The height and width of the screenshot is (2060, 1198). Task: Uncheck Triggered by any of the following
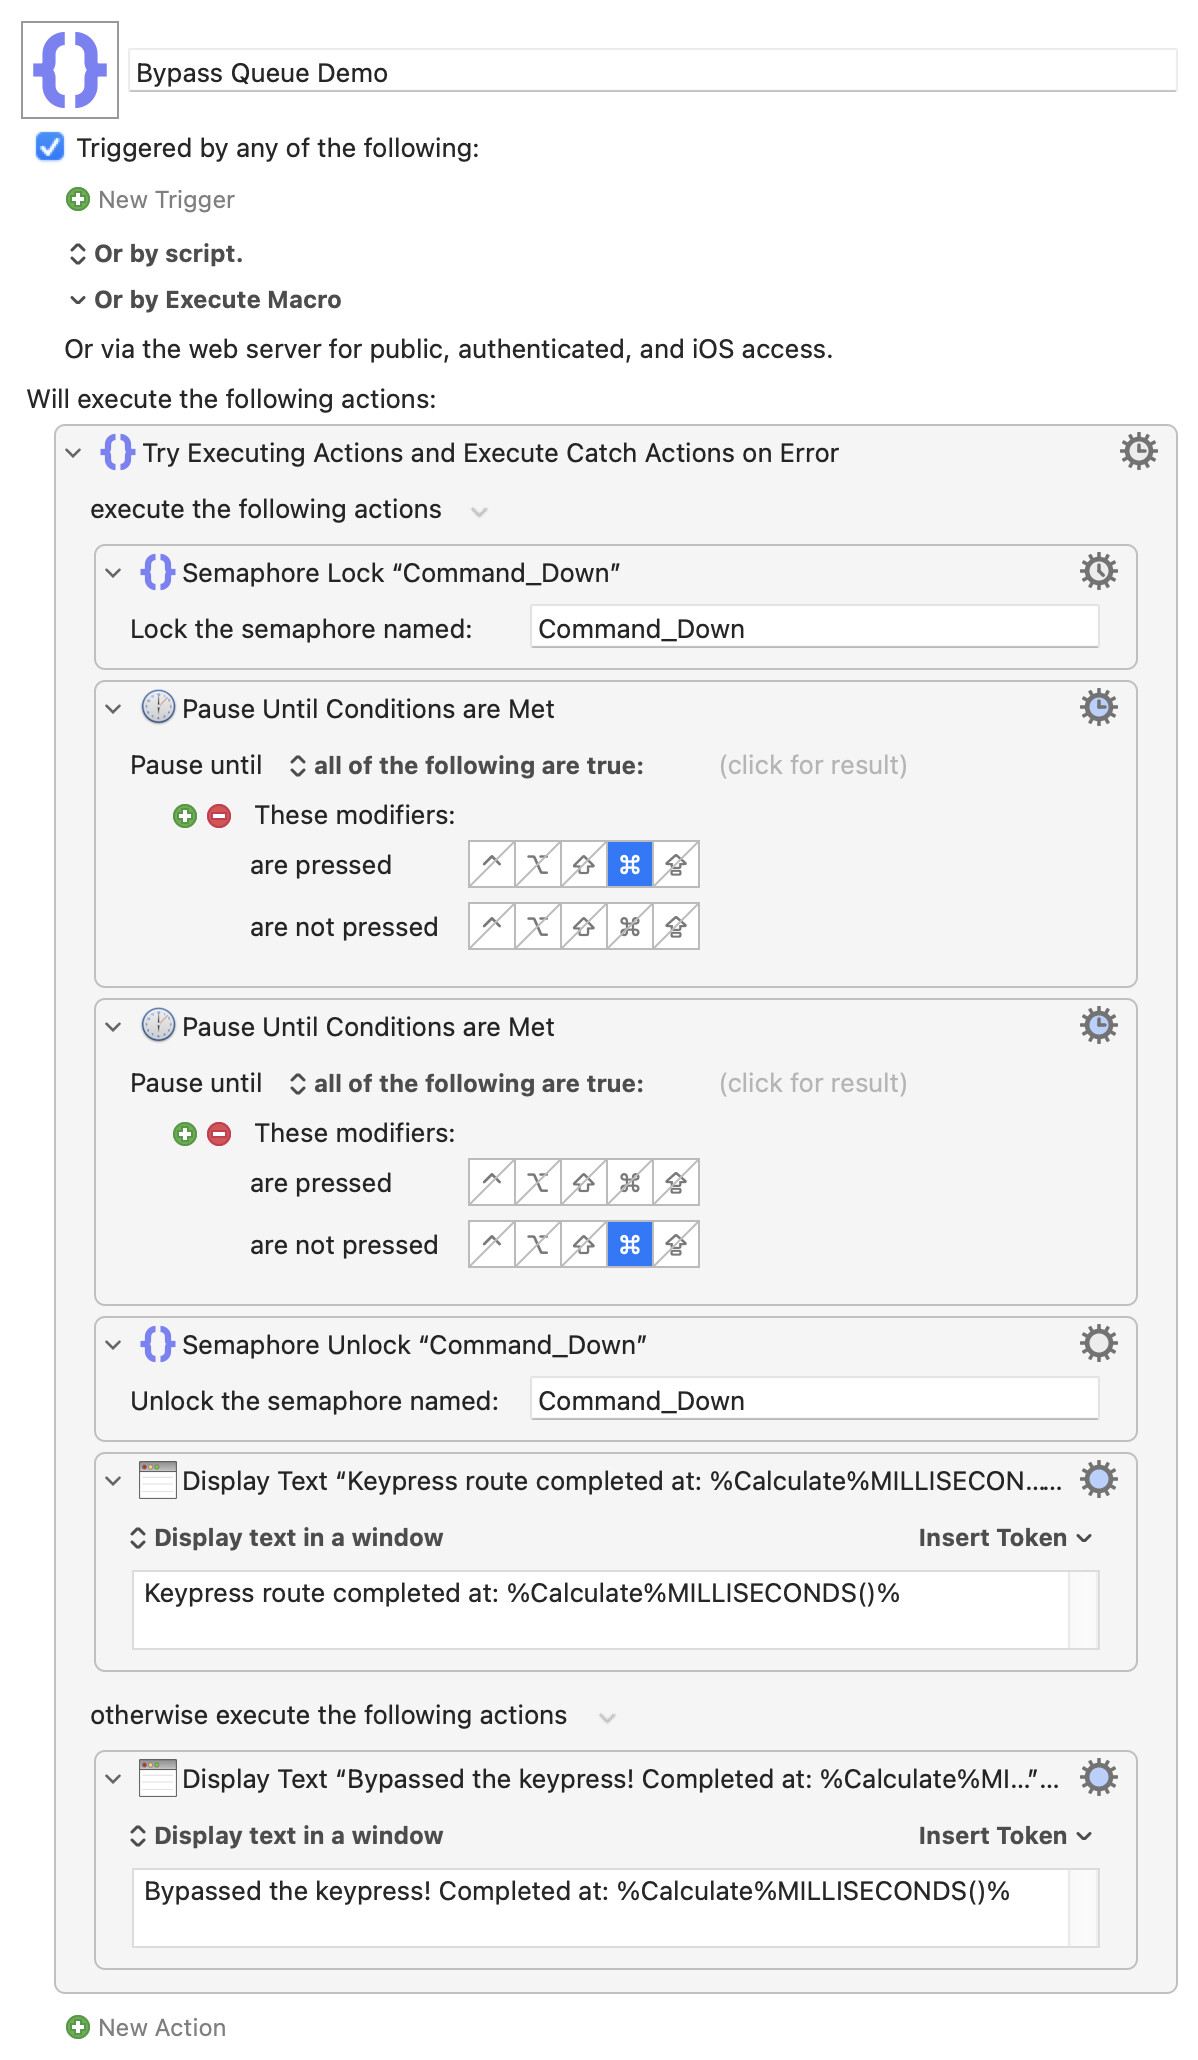tap(50, 148)
